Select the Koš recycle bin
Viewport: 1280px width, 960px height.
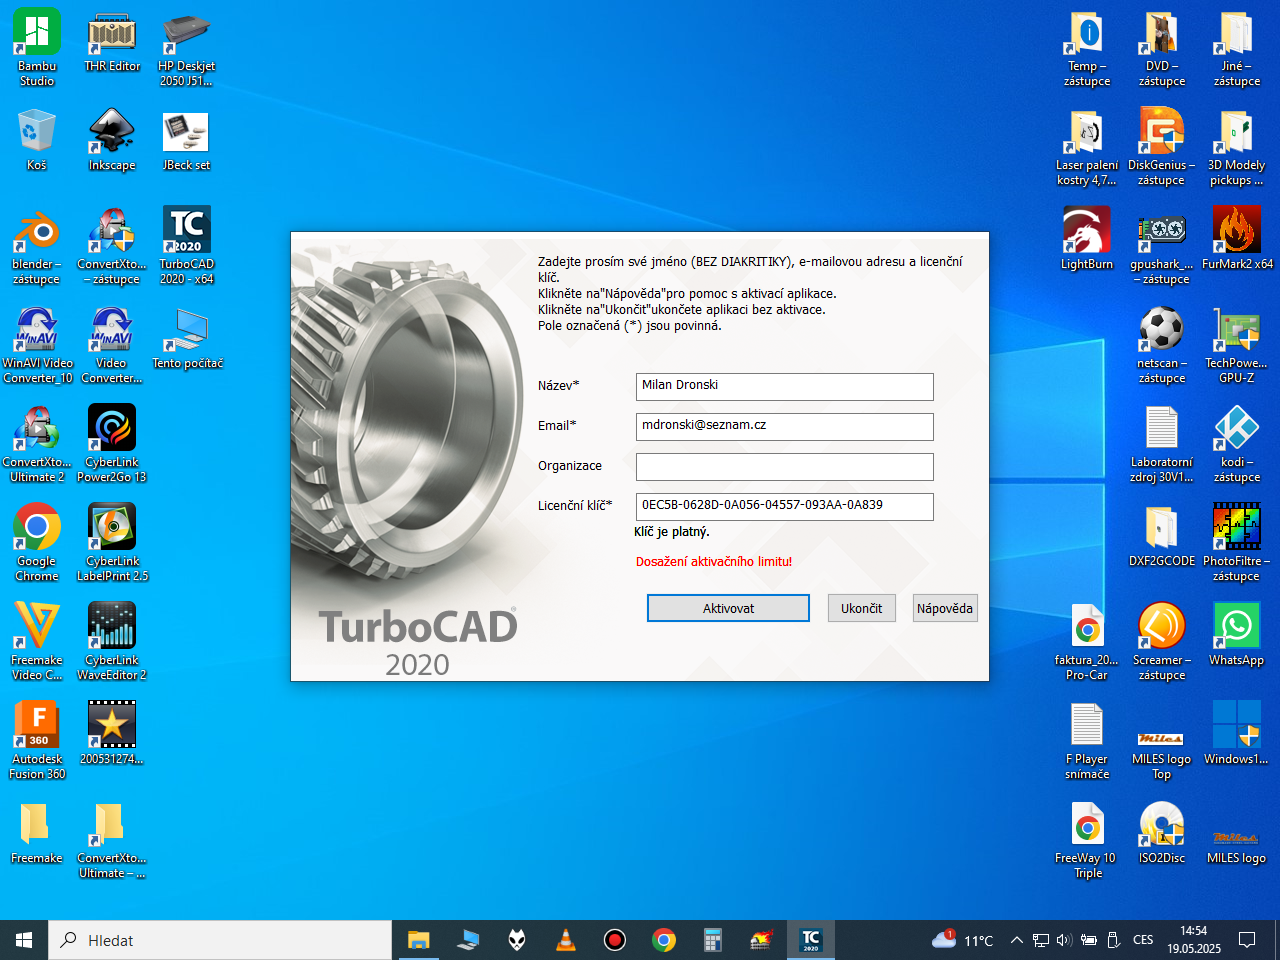37,141
